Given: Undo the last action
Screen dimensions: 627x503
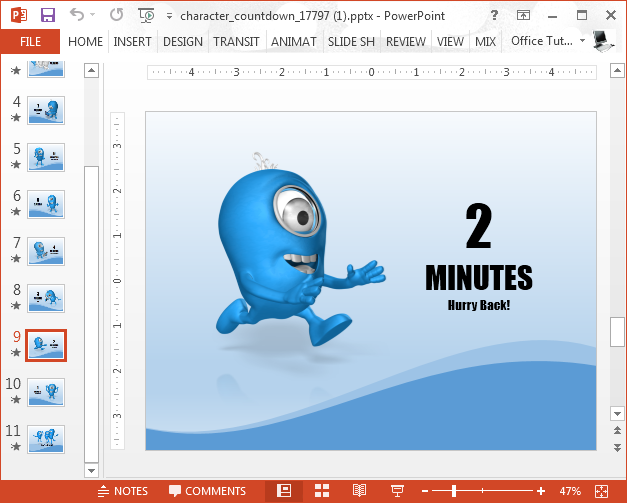Looking at the screenshot, I should (77, 15).
